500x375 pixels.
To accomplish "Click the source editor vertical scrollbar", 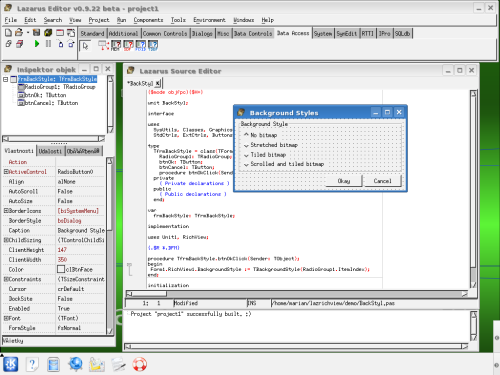I will [x=473, y=189].
